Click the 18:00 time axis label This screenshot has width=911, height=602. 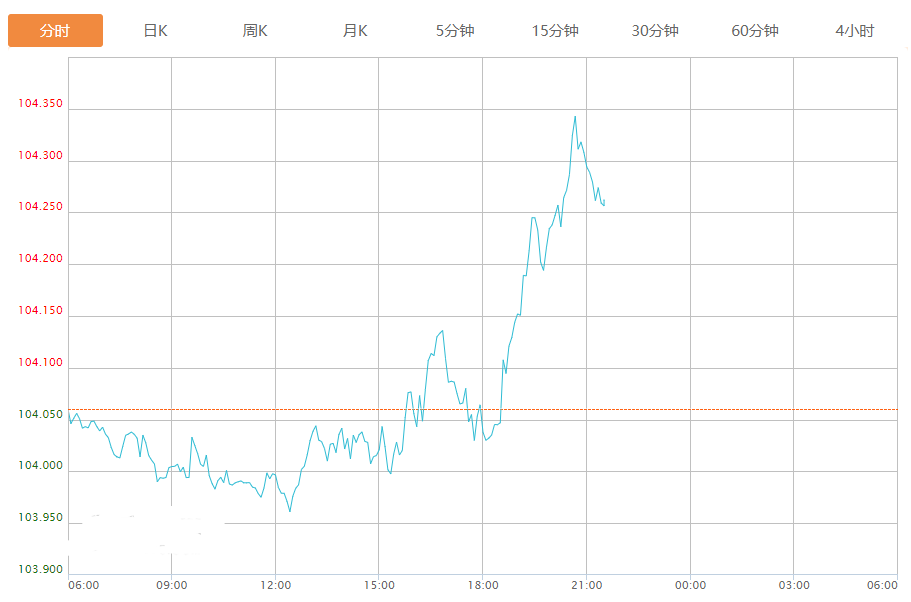(x=483, y=585)
